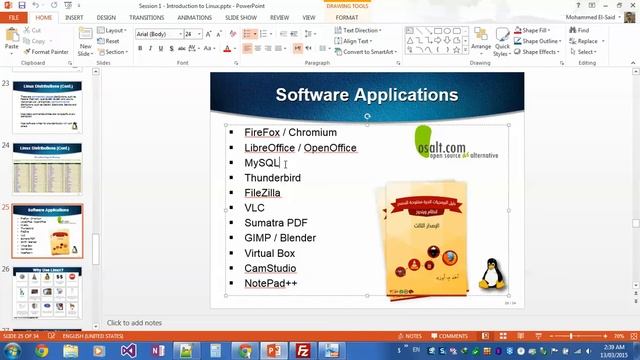The image size is (640, 360).
Task: Switch to the DESIGN tab
Action: 106,18
